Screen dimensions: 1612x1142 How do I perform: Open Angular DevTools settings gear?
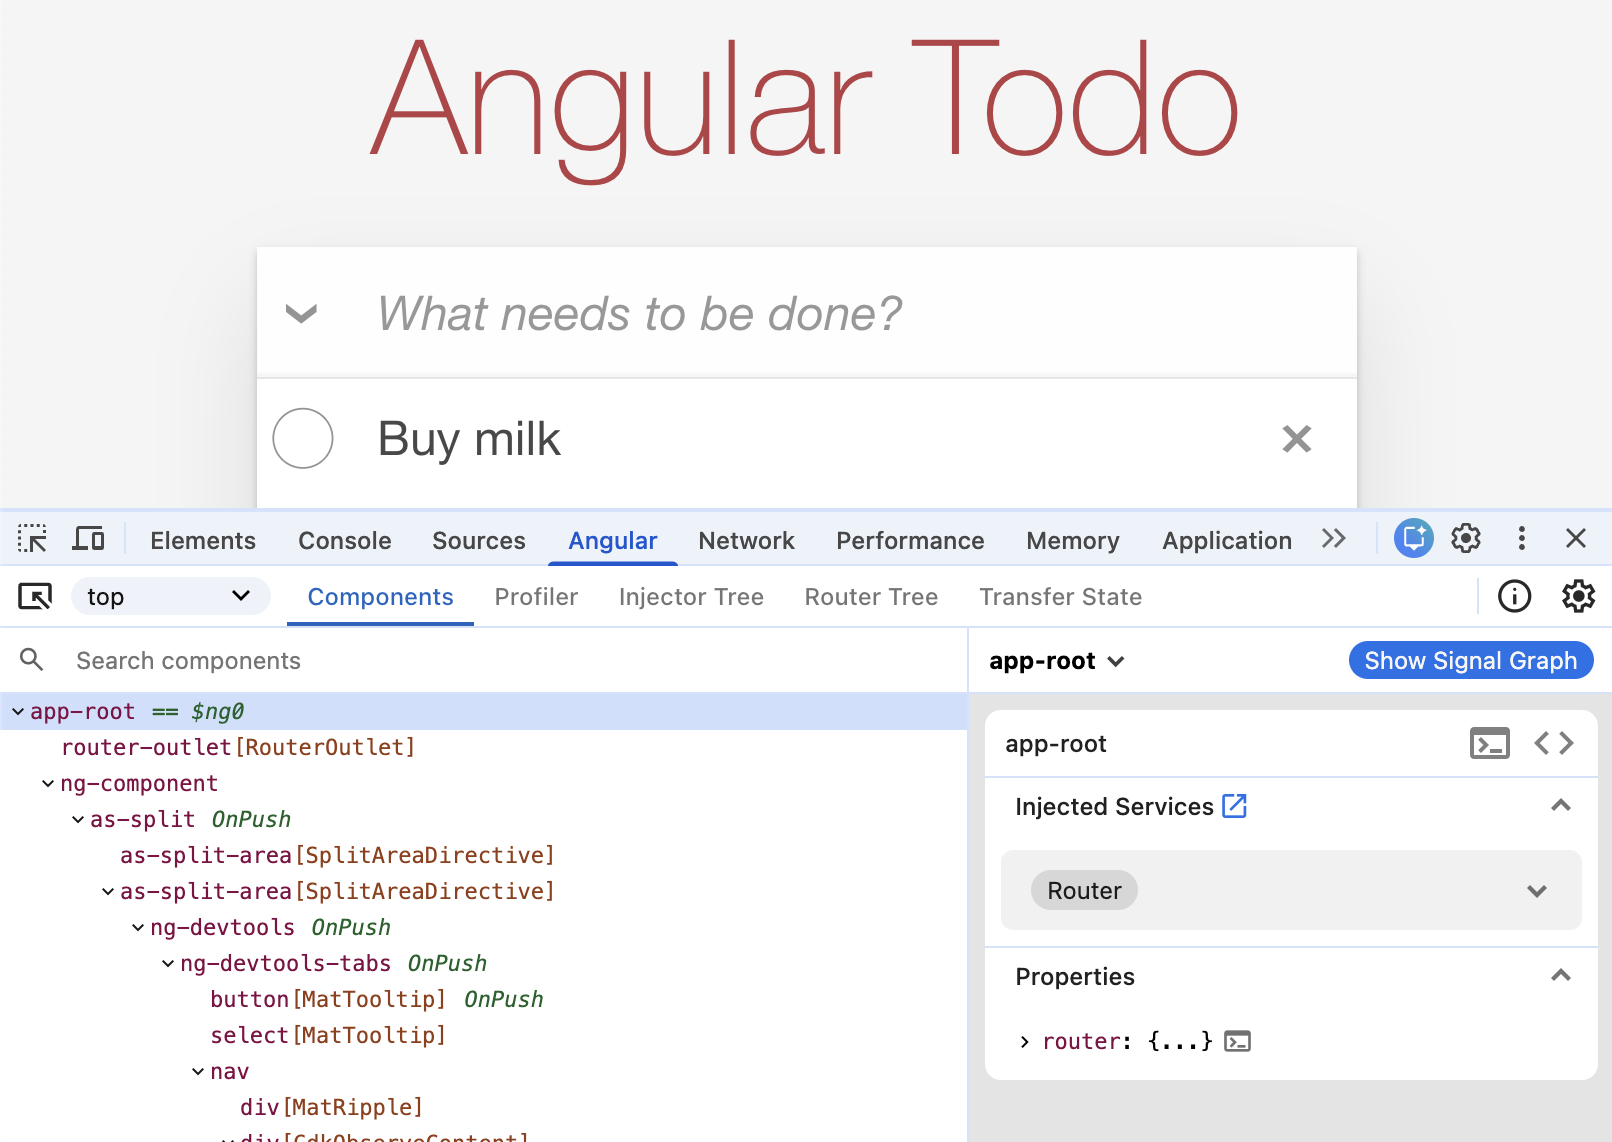pos(1578,596)
